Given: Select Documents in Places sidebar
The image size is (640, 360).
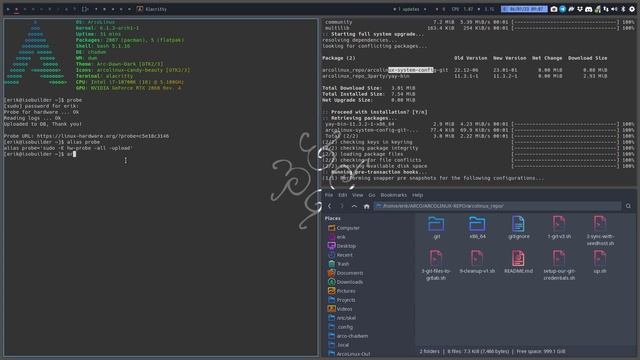Looking at the screenshot, I should [345, 273].
